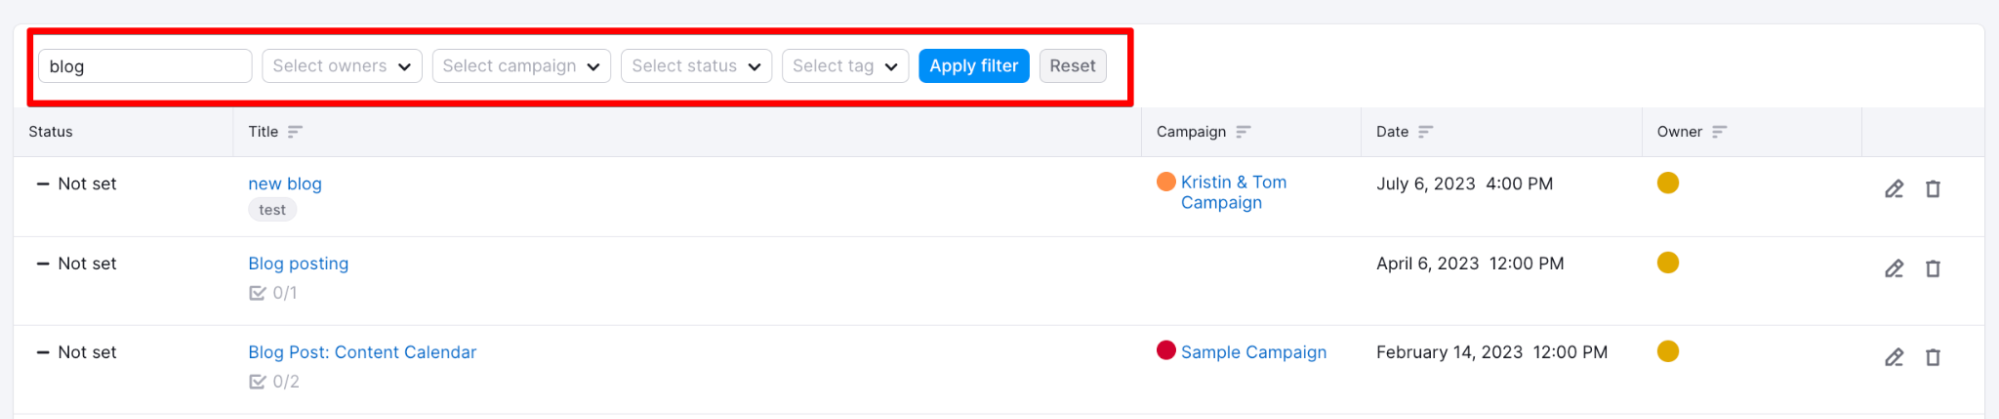Expand the Select campaign dropdown
The image size is (1999, 419).
521,66
